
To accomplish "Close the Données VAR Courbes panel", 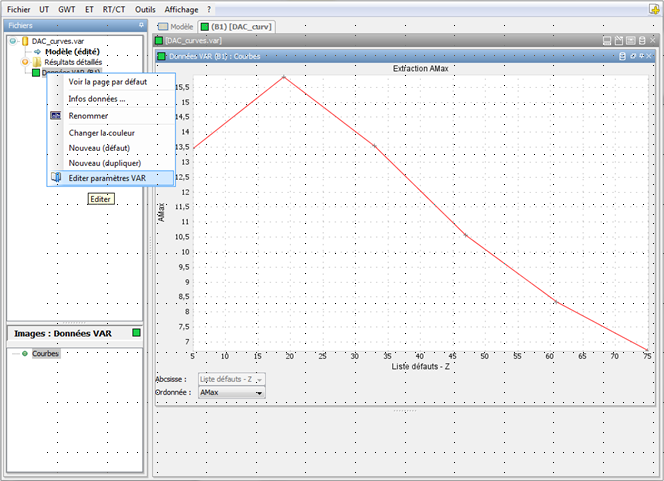I will 649,56.
